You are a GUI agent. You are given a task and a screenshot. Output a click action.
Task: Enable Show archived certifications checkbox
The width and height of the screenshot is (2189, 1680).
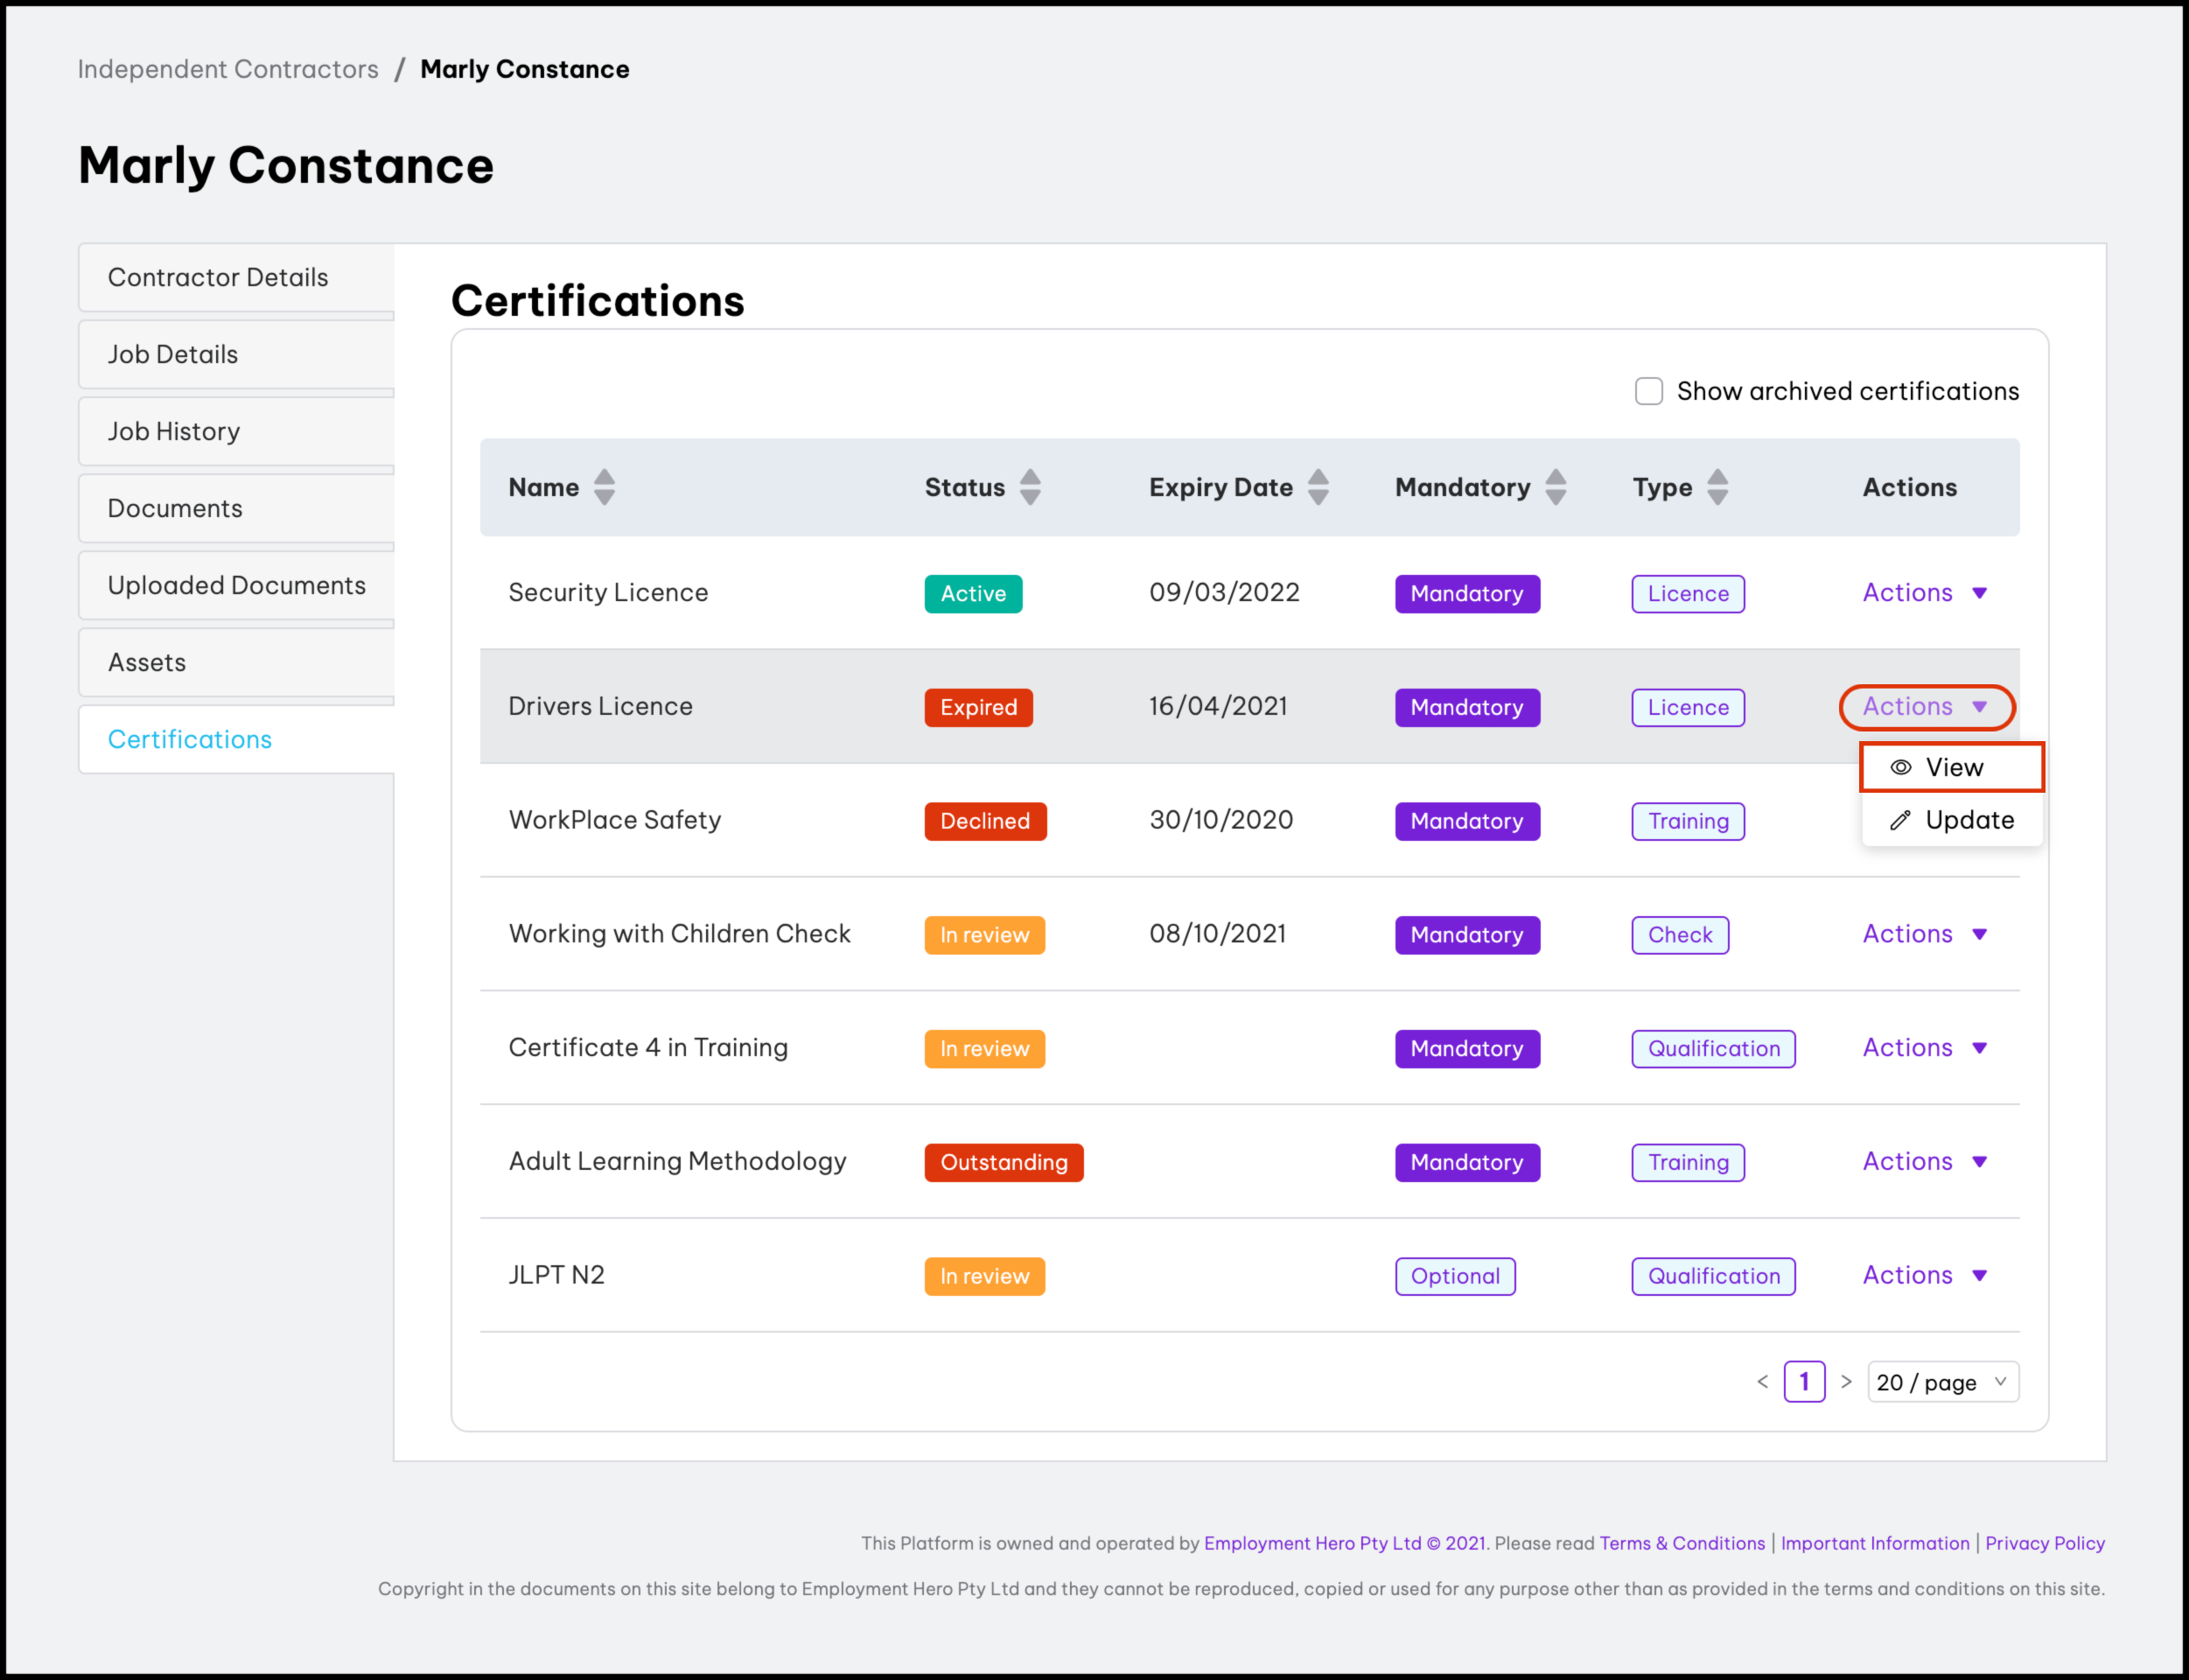click(1648, 391)
